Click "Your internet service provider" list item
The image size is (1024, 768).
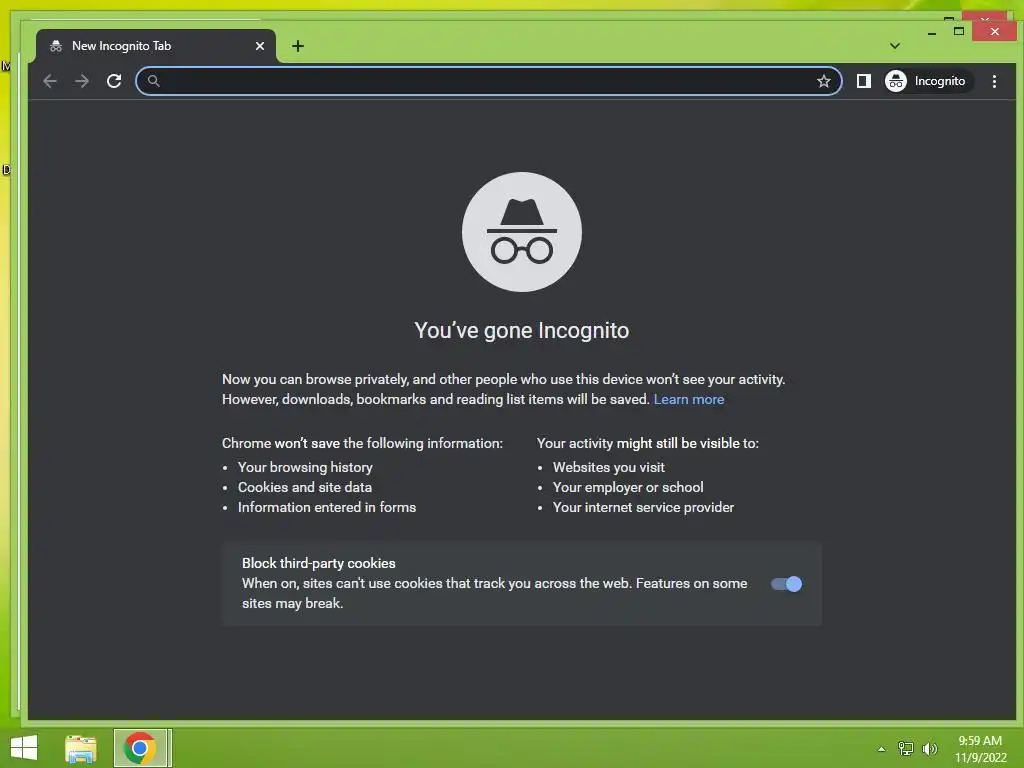643,507
